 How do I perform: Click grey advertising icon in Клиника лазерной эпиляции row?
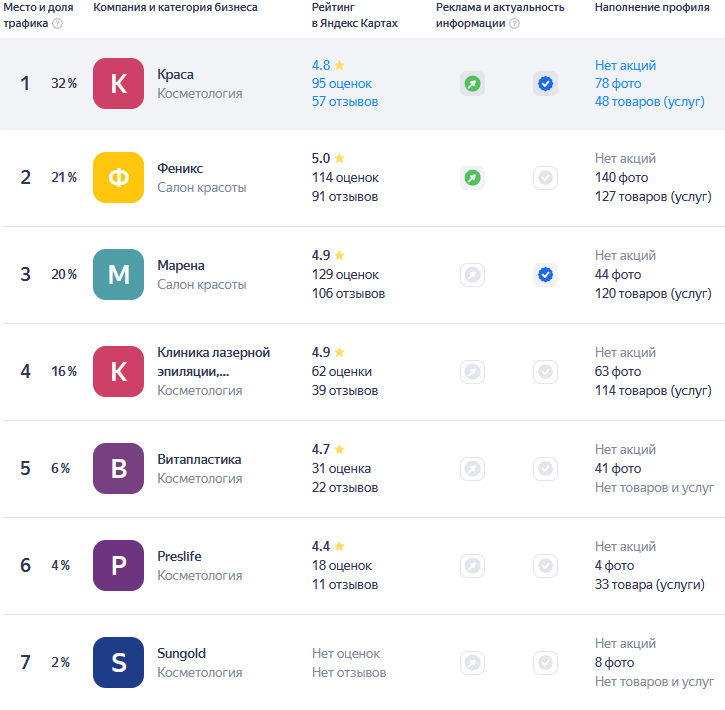pyautogui.click(x=472, y=372)
